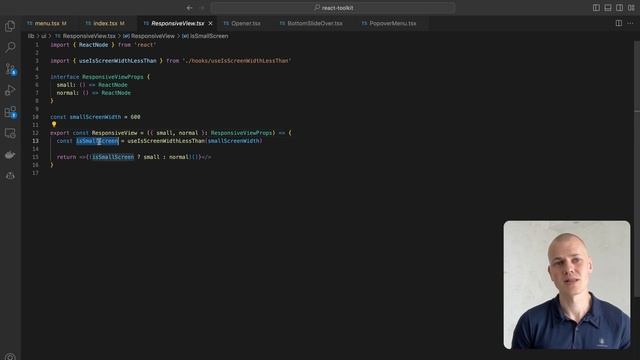Click line number 13 in the gutter
640x360 pixels.
tap(36, 141)
